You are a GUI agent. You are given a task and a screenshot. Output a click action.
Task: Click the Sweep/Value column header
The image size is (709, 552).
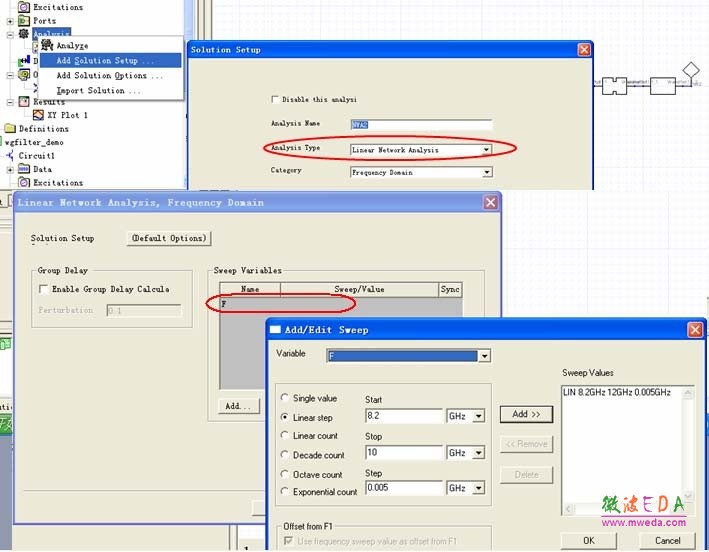[359, 289]
